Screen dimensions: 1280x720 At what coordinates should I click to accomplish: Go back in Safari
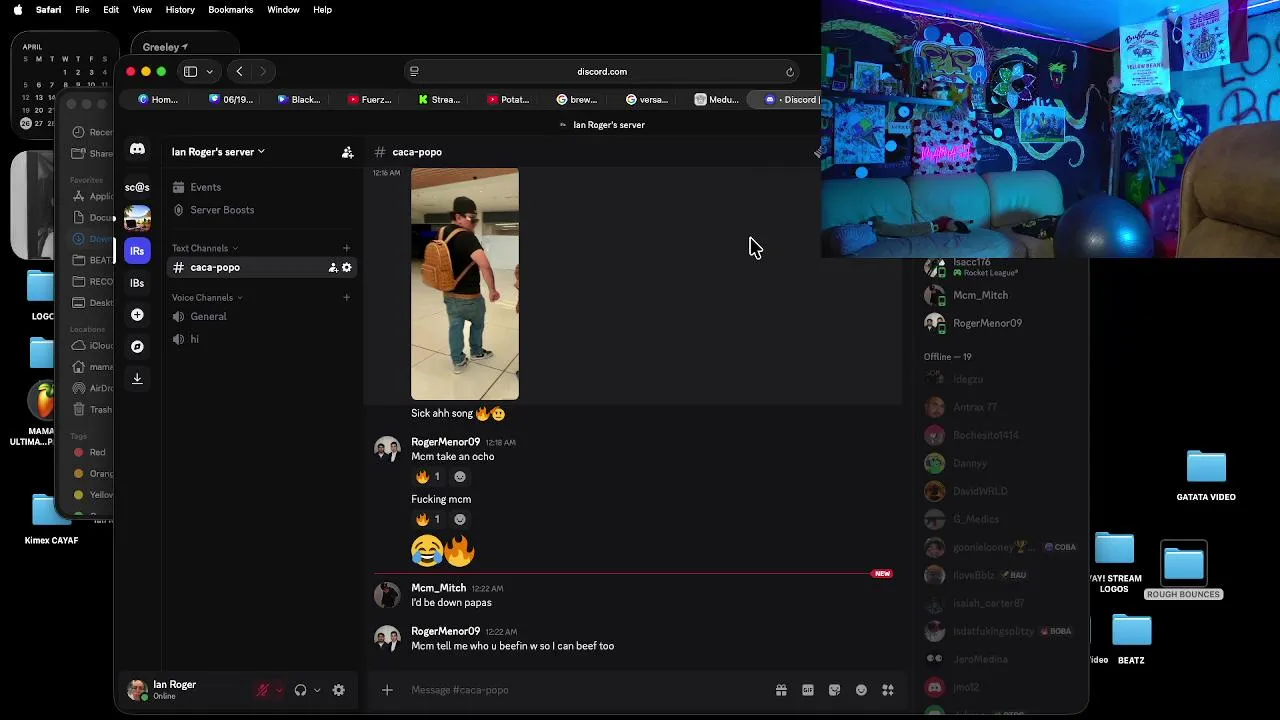click(x=239, y=71)
